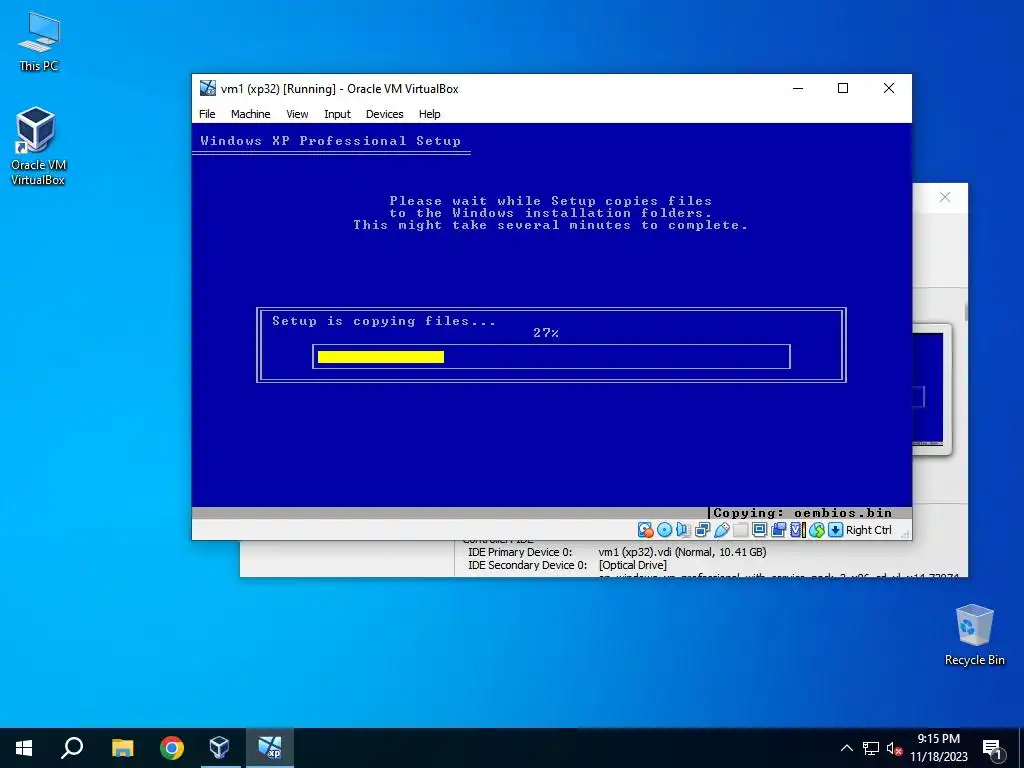Click the network adapters indicator icon

[703, 530]
